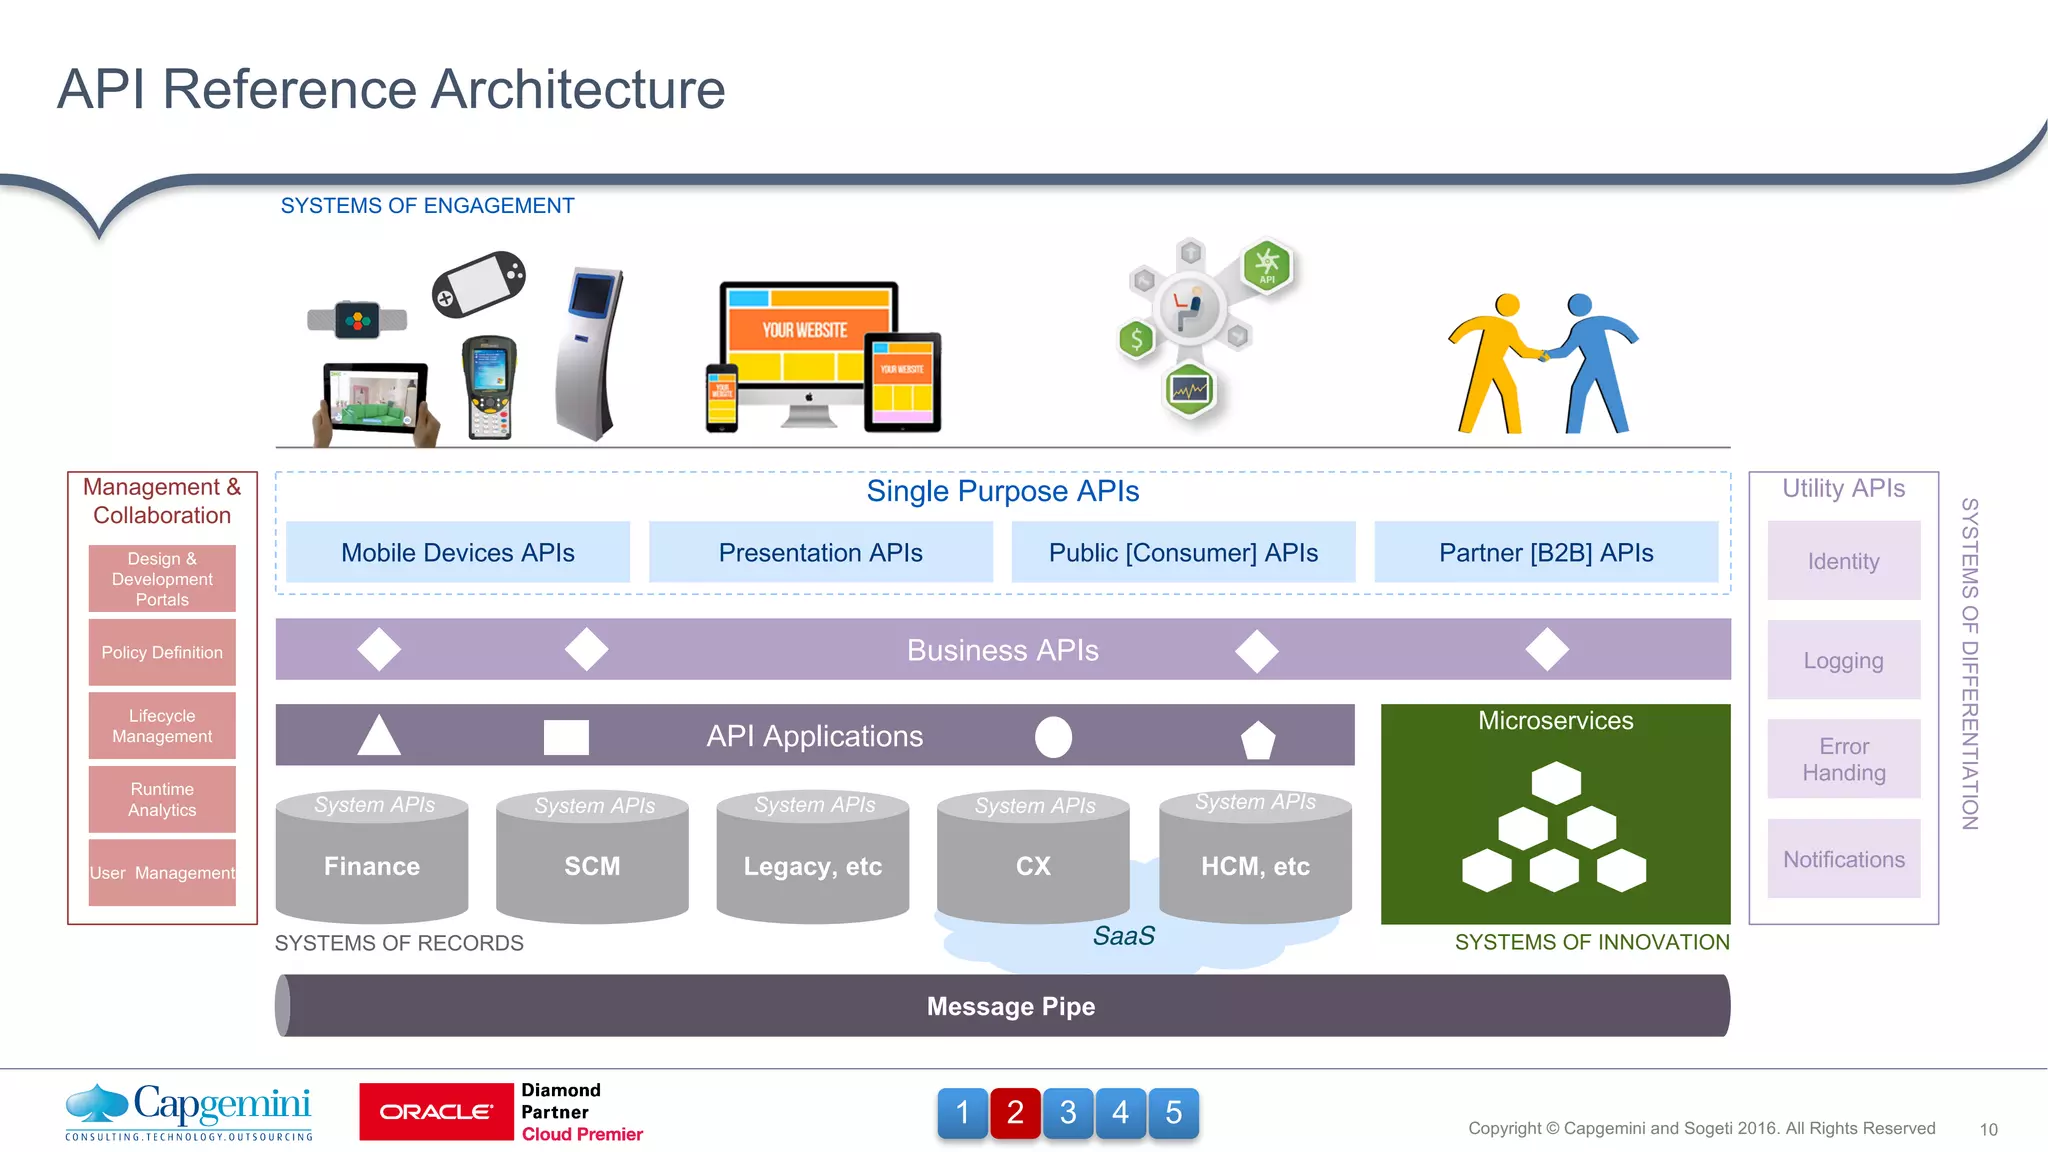Select the Policy Definition block

[162, 652]
